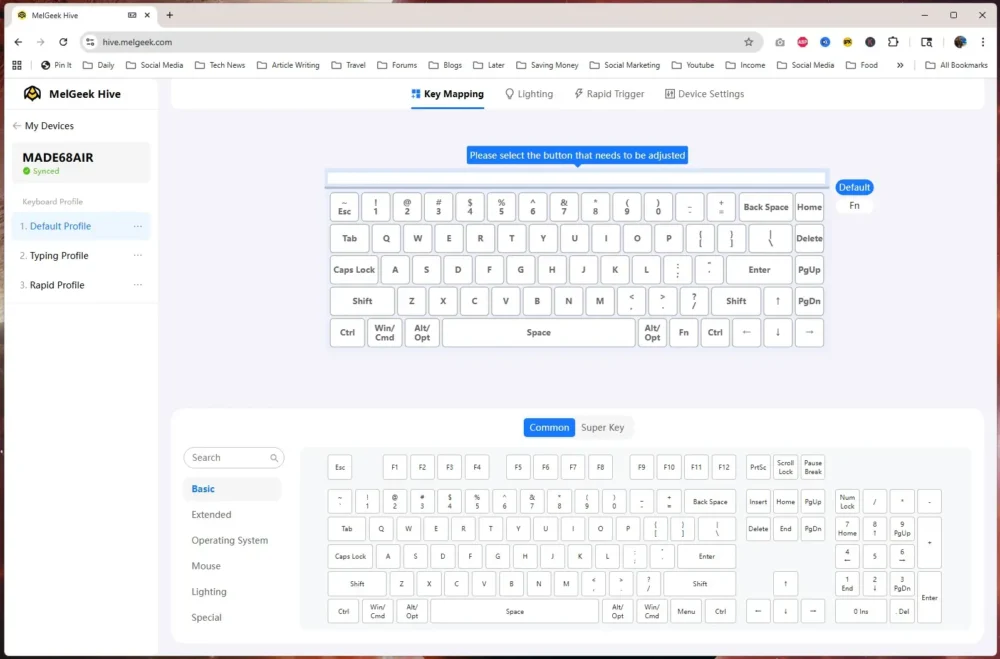Choose the End key in Basic panel
Screen dimensions: 1000x659
[786, 529]
